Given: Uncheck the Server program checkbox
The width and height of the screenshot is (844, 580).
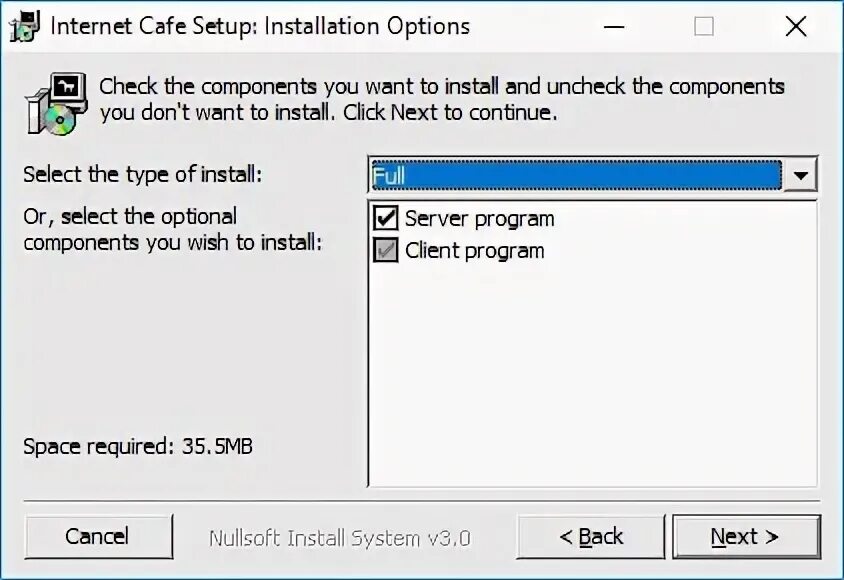Looking at the screenshot, I should point(385,218).
